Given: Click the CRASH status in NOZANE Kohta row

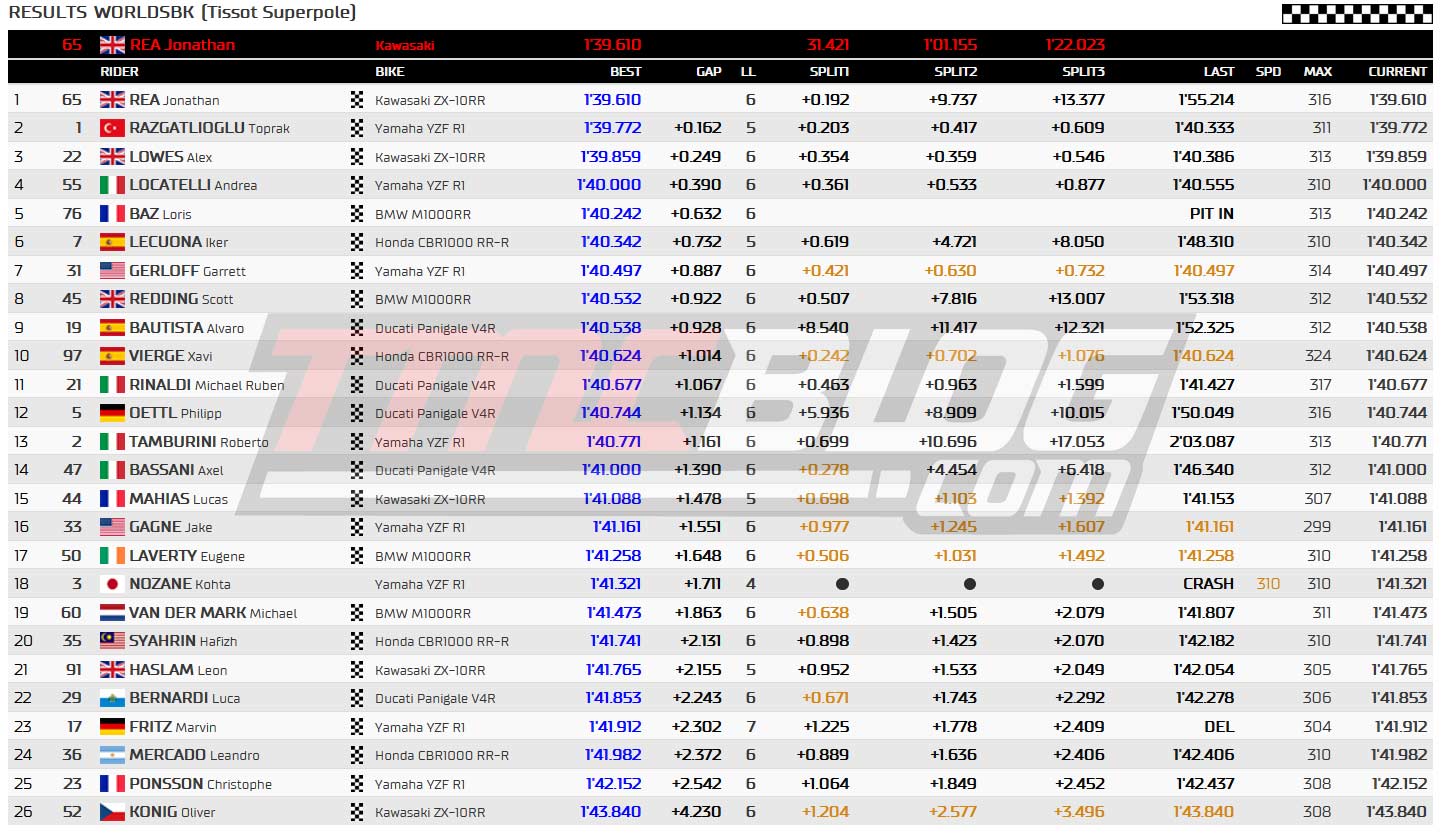Looking at the screenshot, I should point(1209,584).
